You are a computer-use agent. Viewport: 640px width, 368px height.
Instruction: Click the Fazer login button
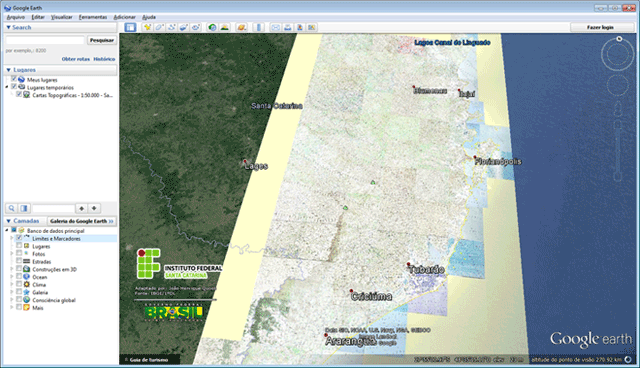(600, 27)
